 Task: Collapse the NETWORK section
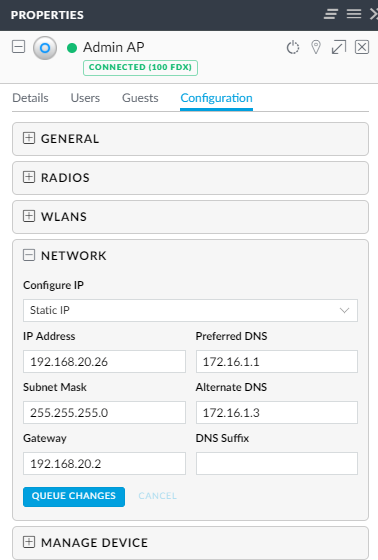(29, 255)
